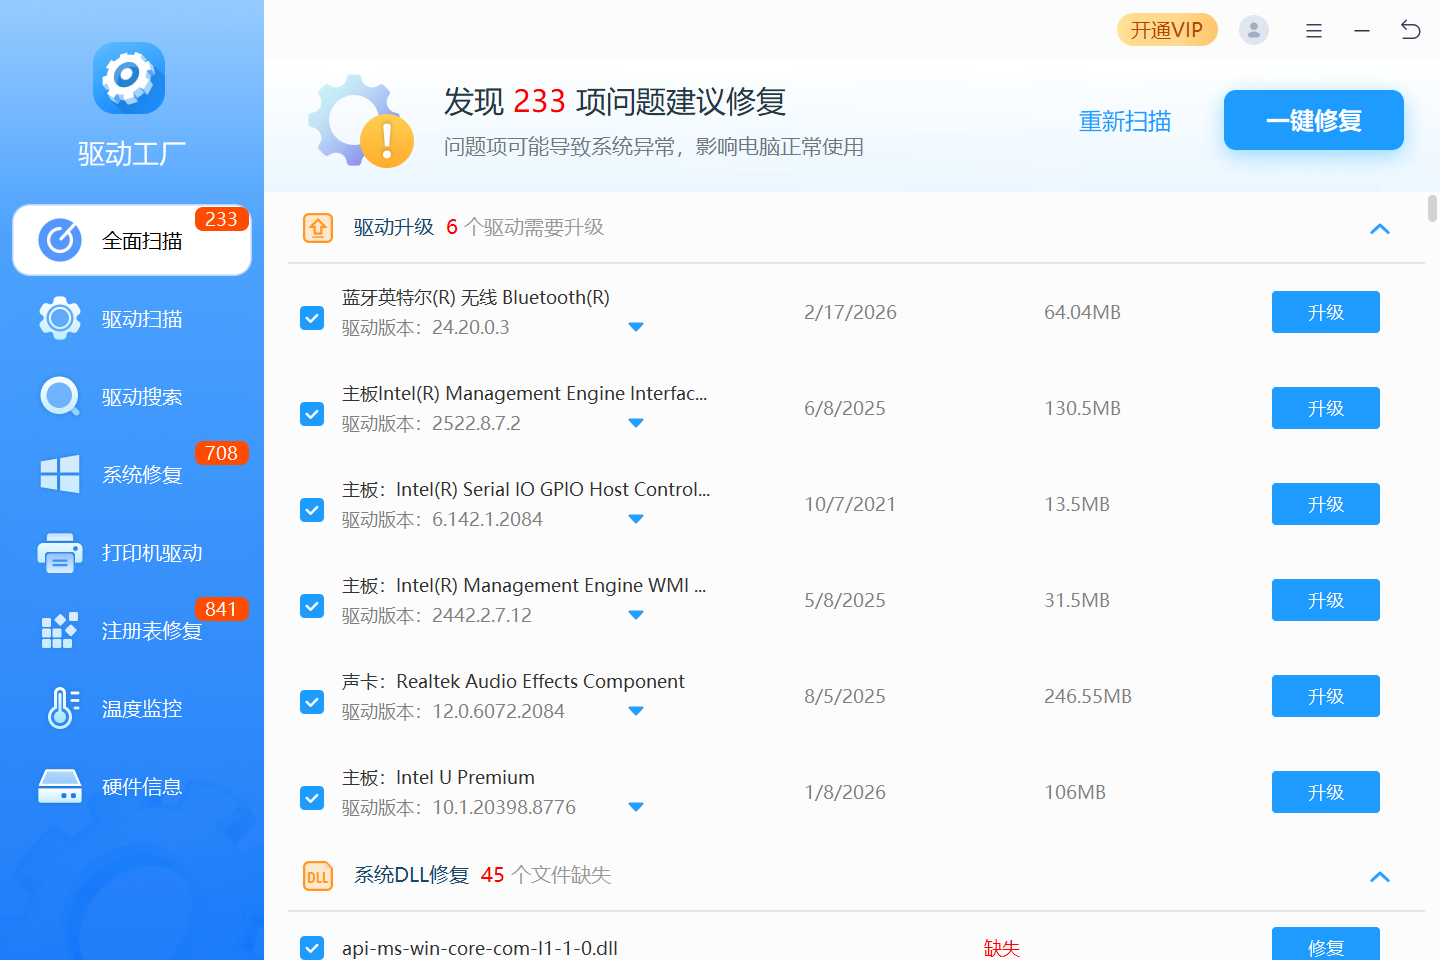Click the 驱动升级 upload arrow icon
Screen dimensions: 1440x960
tap(318, 228)
